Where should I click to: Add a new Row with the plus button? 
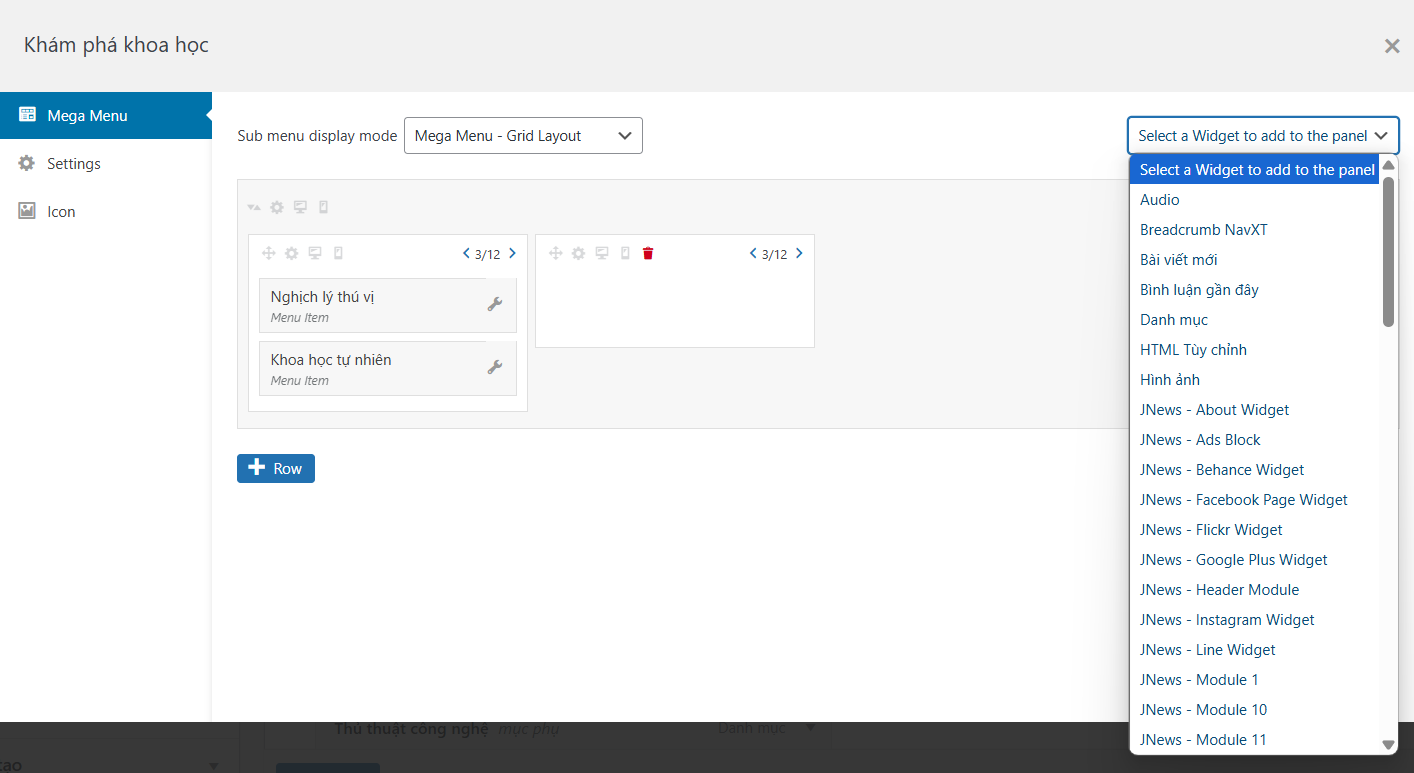click(x=276, y=468)
